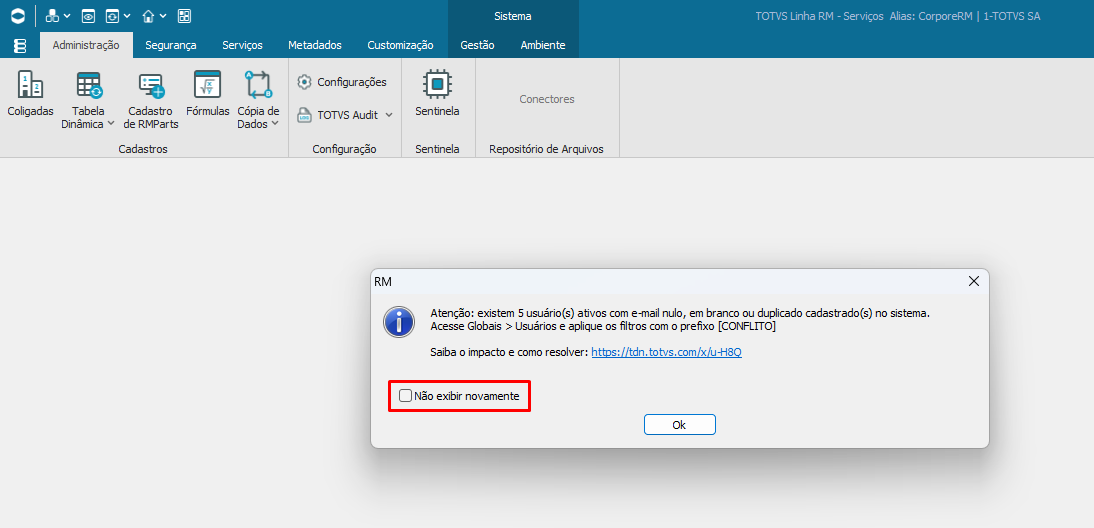Open Configurações gear item

point(342,82)
